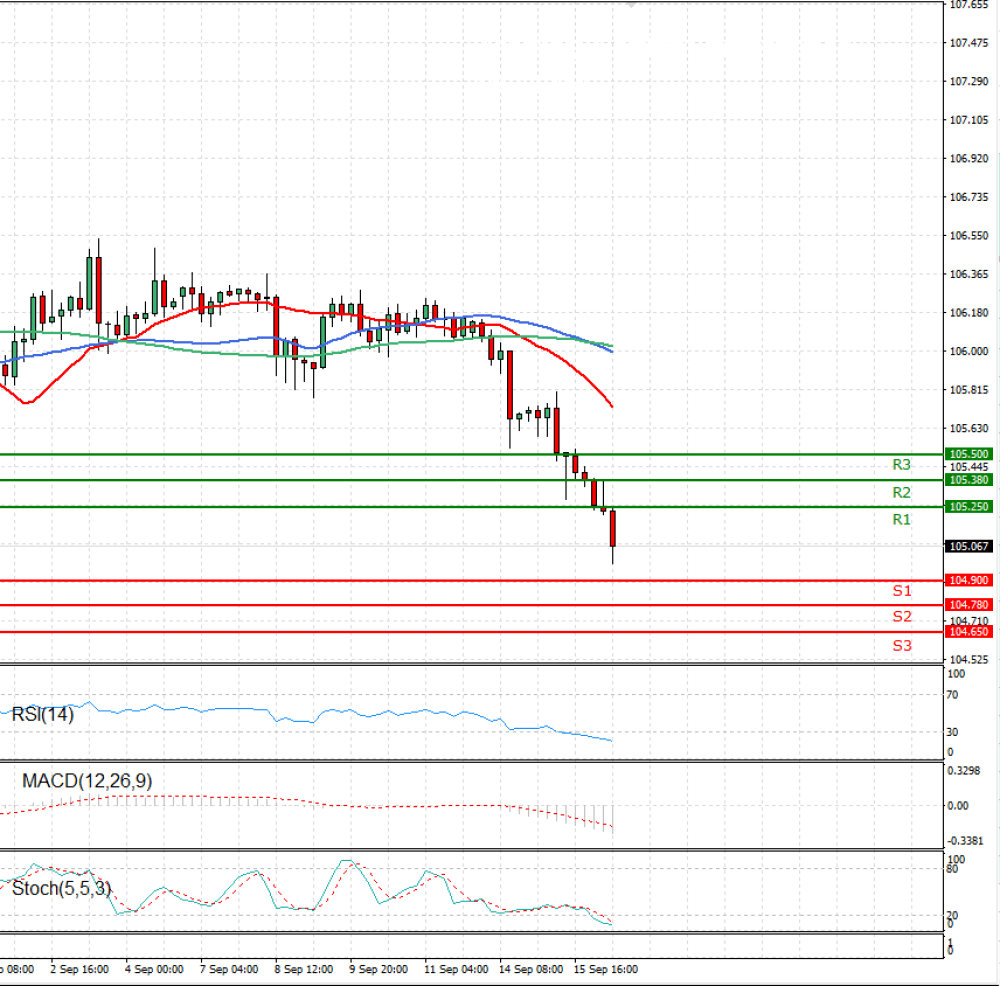Click the 106.180 price axis value
The image size is (1000, 986).
pyautogui.click(x=969, y=313)
